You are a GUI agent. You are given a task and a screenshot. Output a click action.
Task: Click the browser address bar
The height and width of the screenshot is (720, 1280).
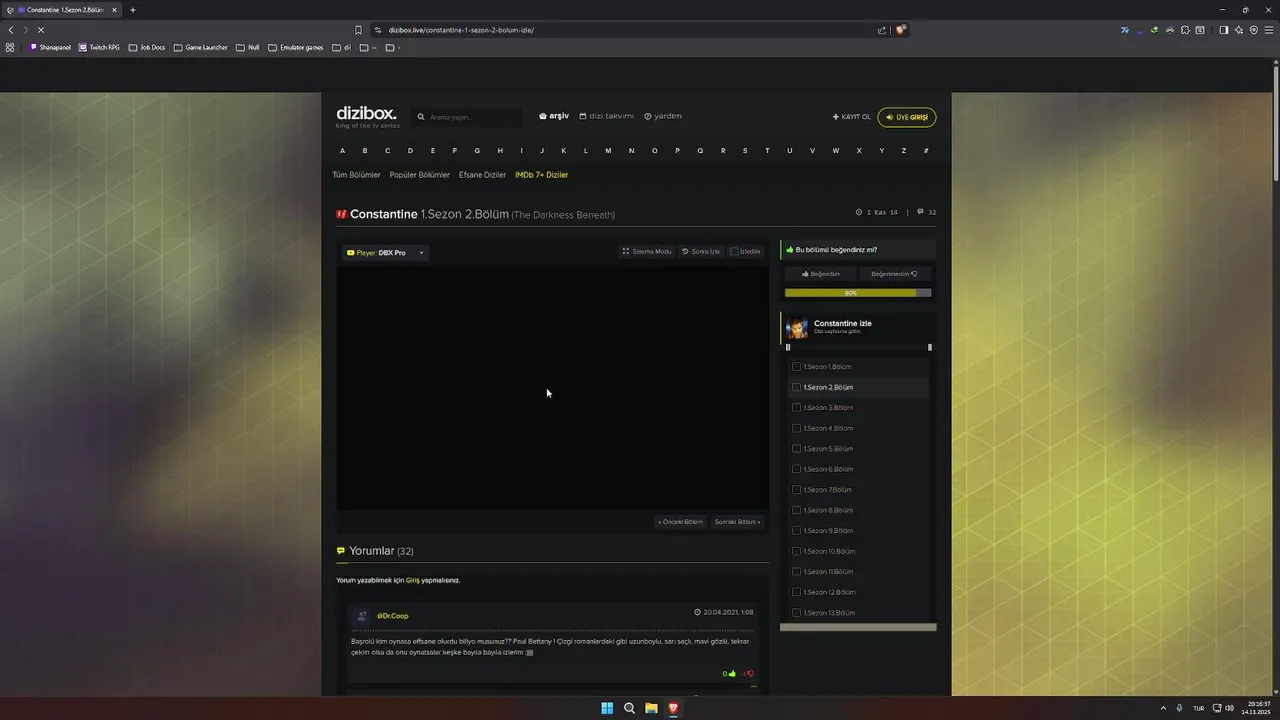tap(630, 30)
